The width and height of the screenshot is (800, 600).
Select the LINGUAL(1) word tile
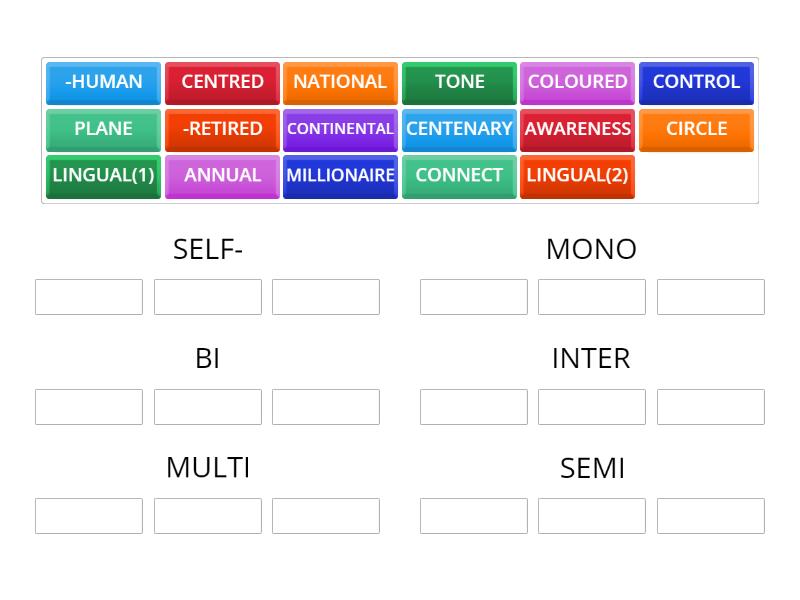103,176
